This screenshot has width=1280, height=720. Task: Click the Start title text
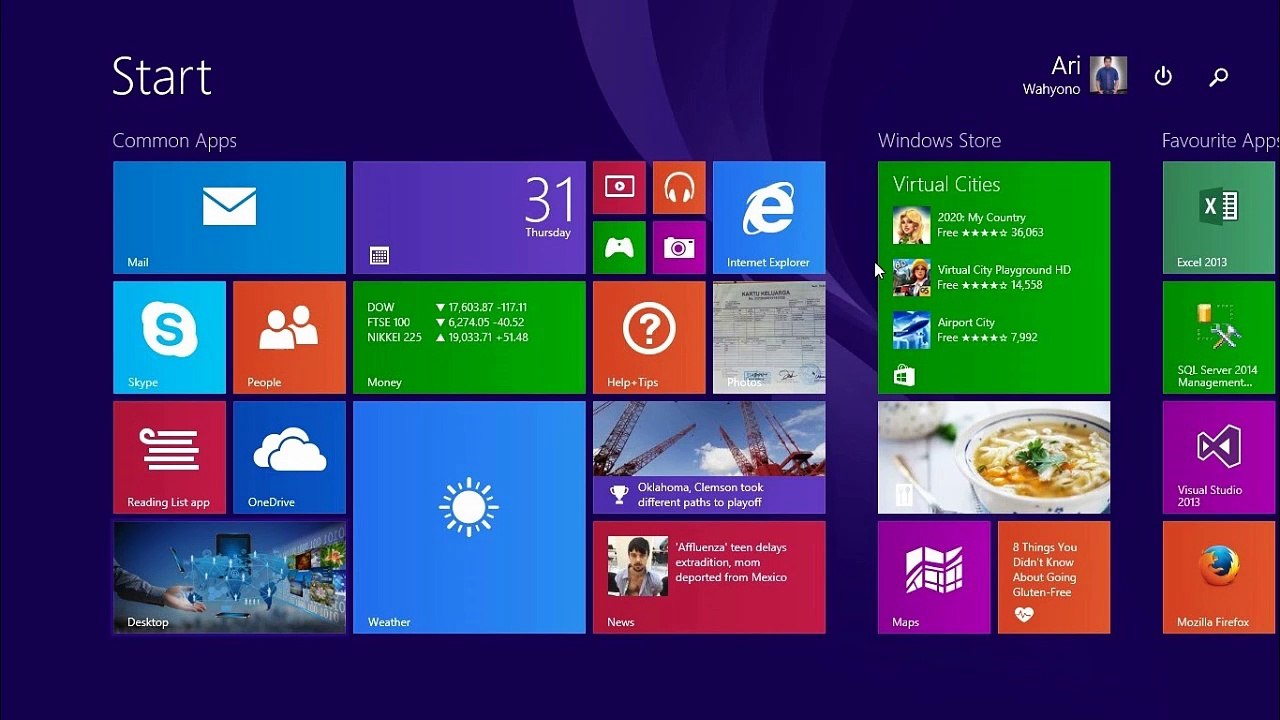[162, 76]
